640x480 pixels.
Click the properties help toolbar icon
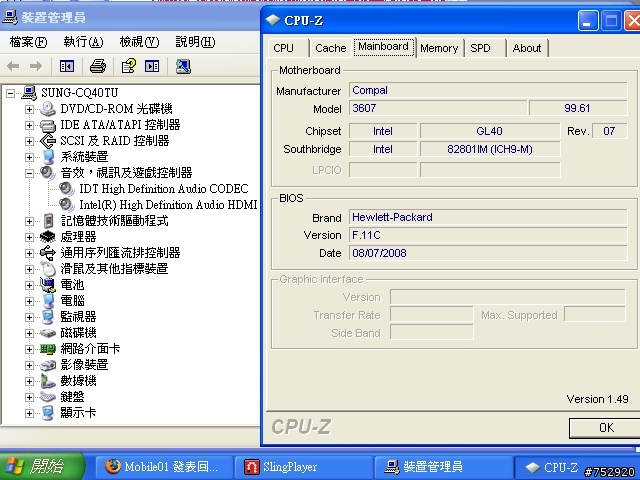tap(129, 66)
